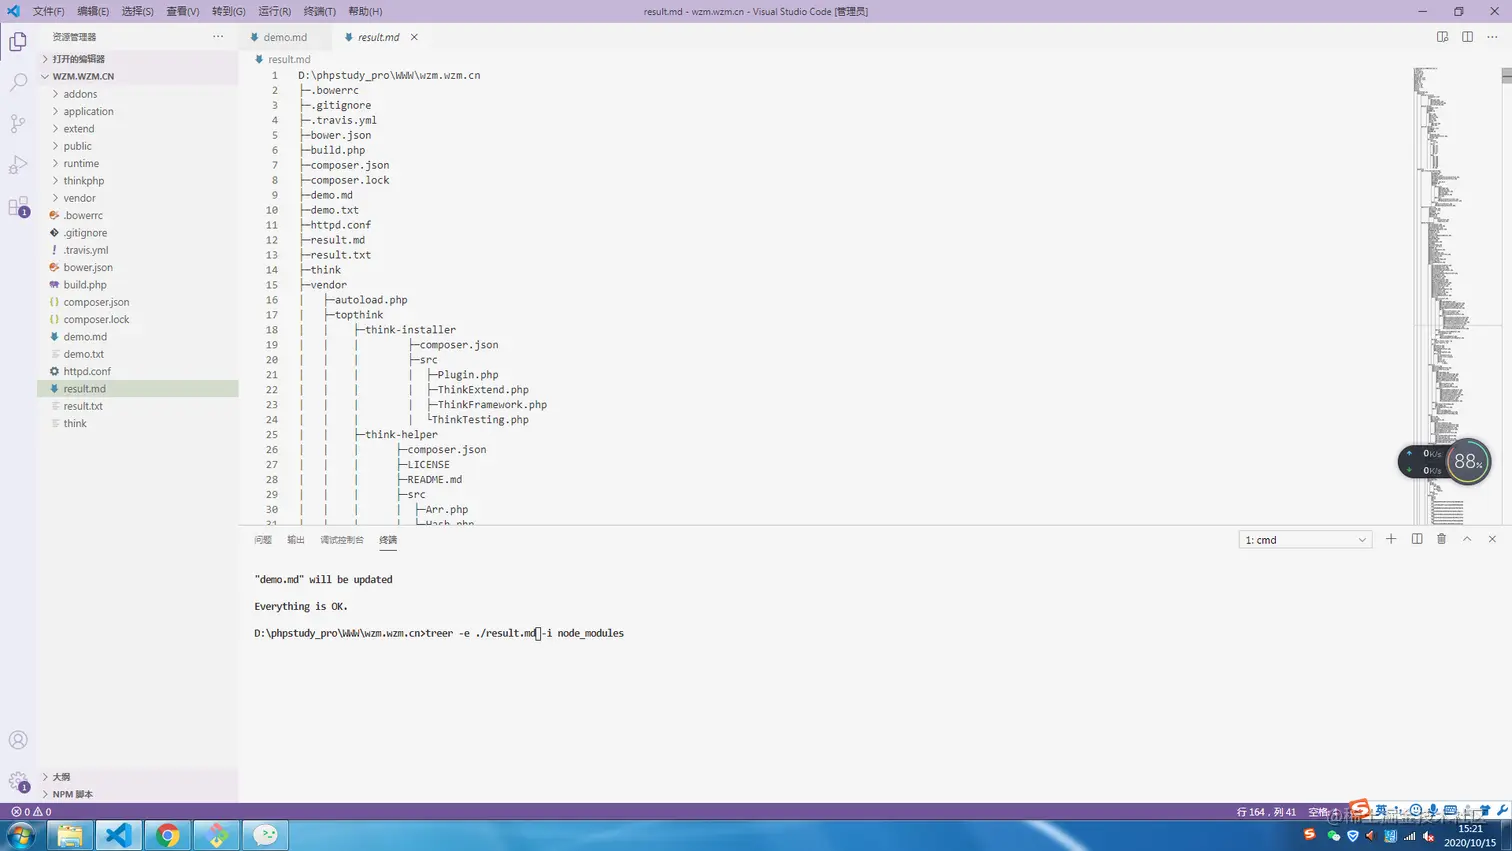Expand the addons folder
Screen dimensions: 1512x851
(x=138, y=94)
